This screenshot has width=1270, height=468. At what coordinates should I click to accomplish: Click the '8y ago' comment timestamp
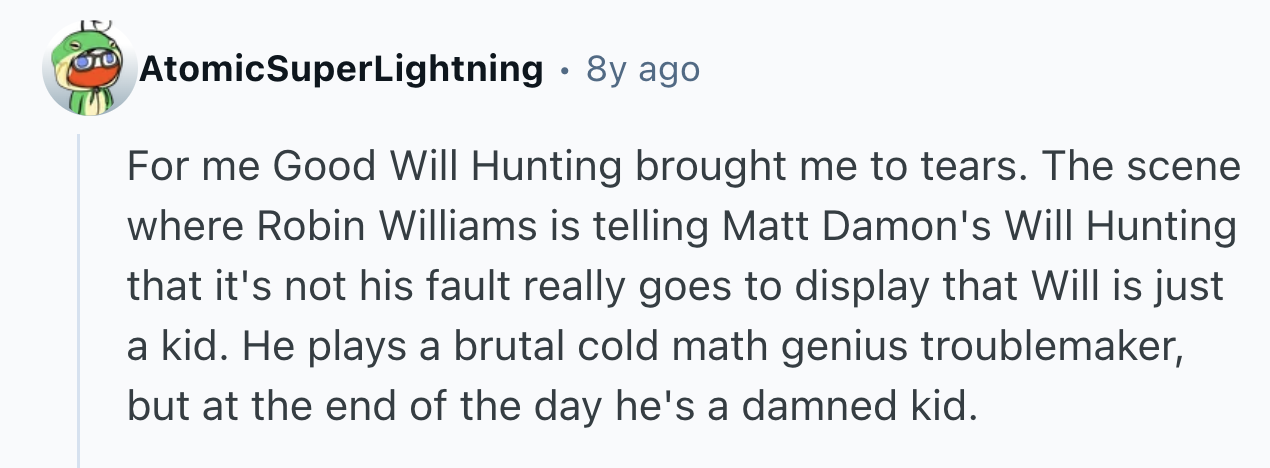tap(643, 69)
